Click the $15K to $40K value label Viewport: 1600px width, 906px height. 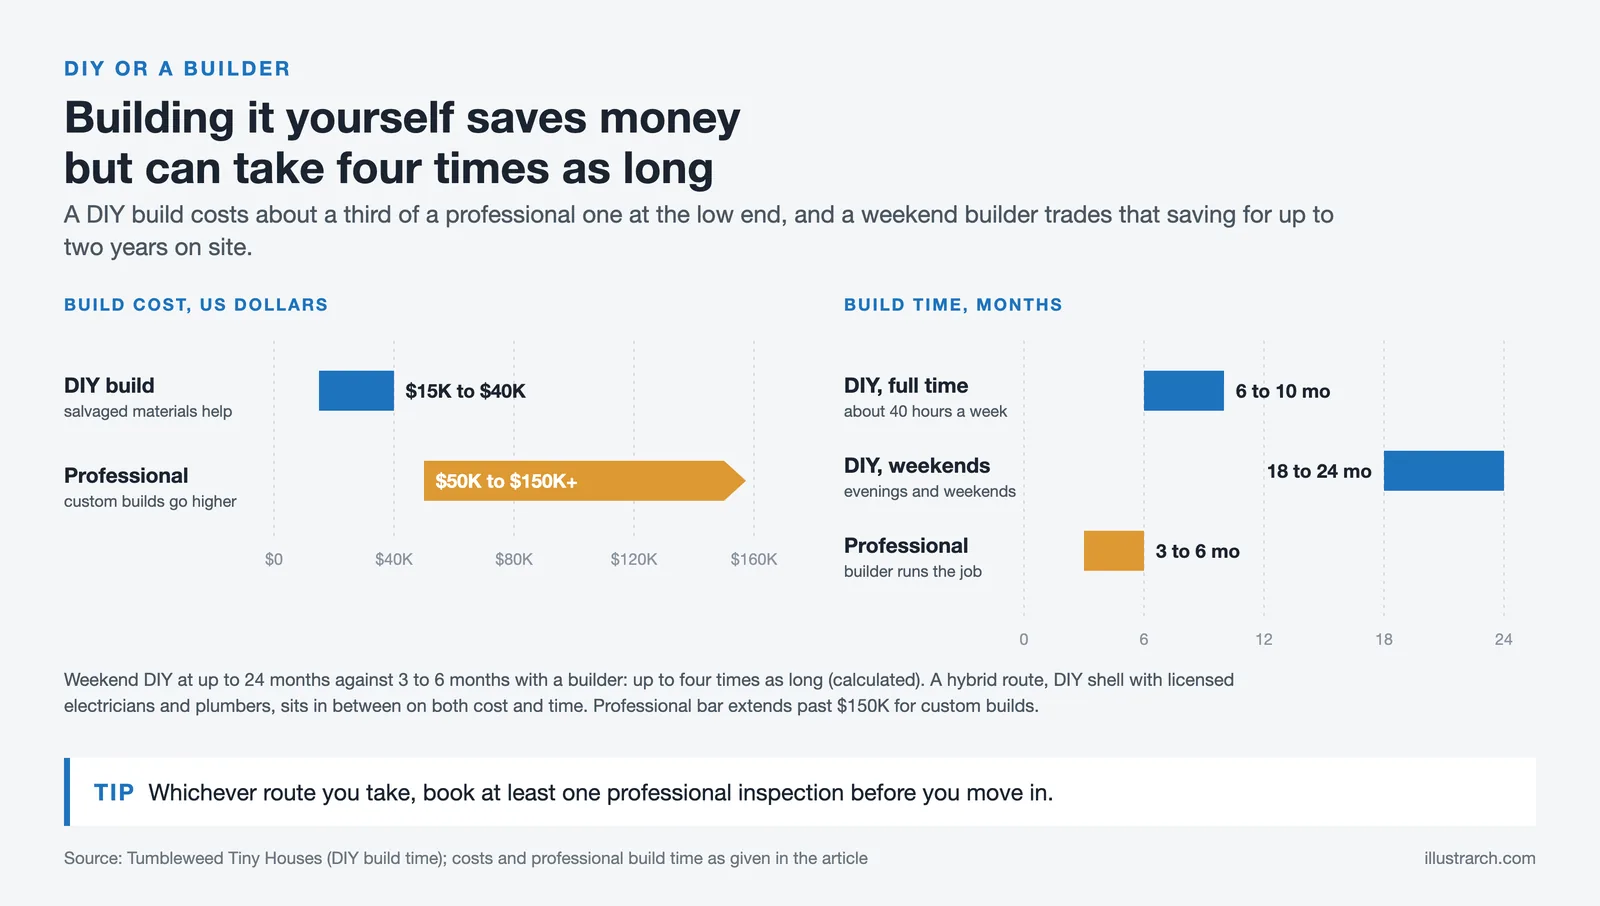pos(465,391)
